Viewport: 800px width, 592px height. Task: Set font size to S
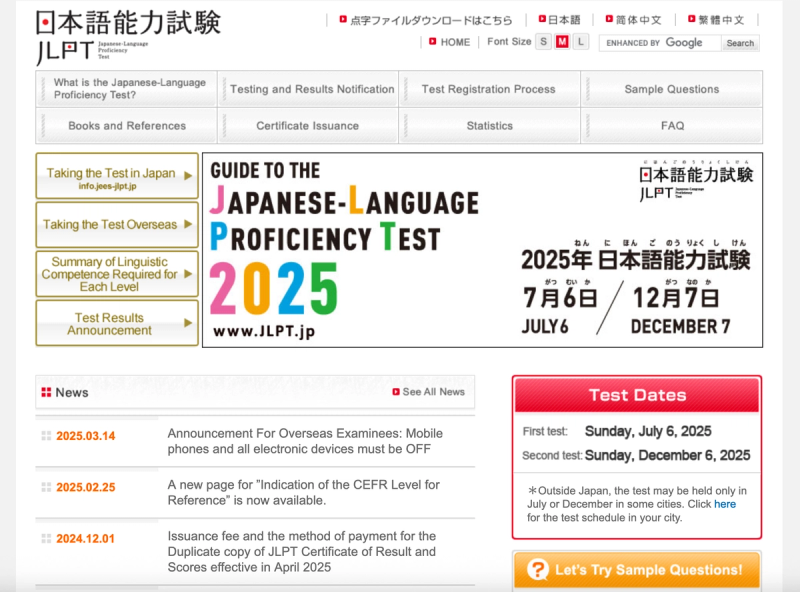click(x=543, y=42)
